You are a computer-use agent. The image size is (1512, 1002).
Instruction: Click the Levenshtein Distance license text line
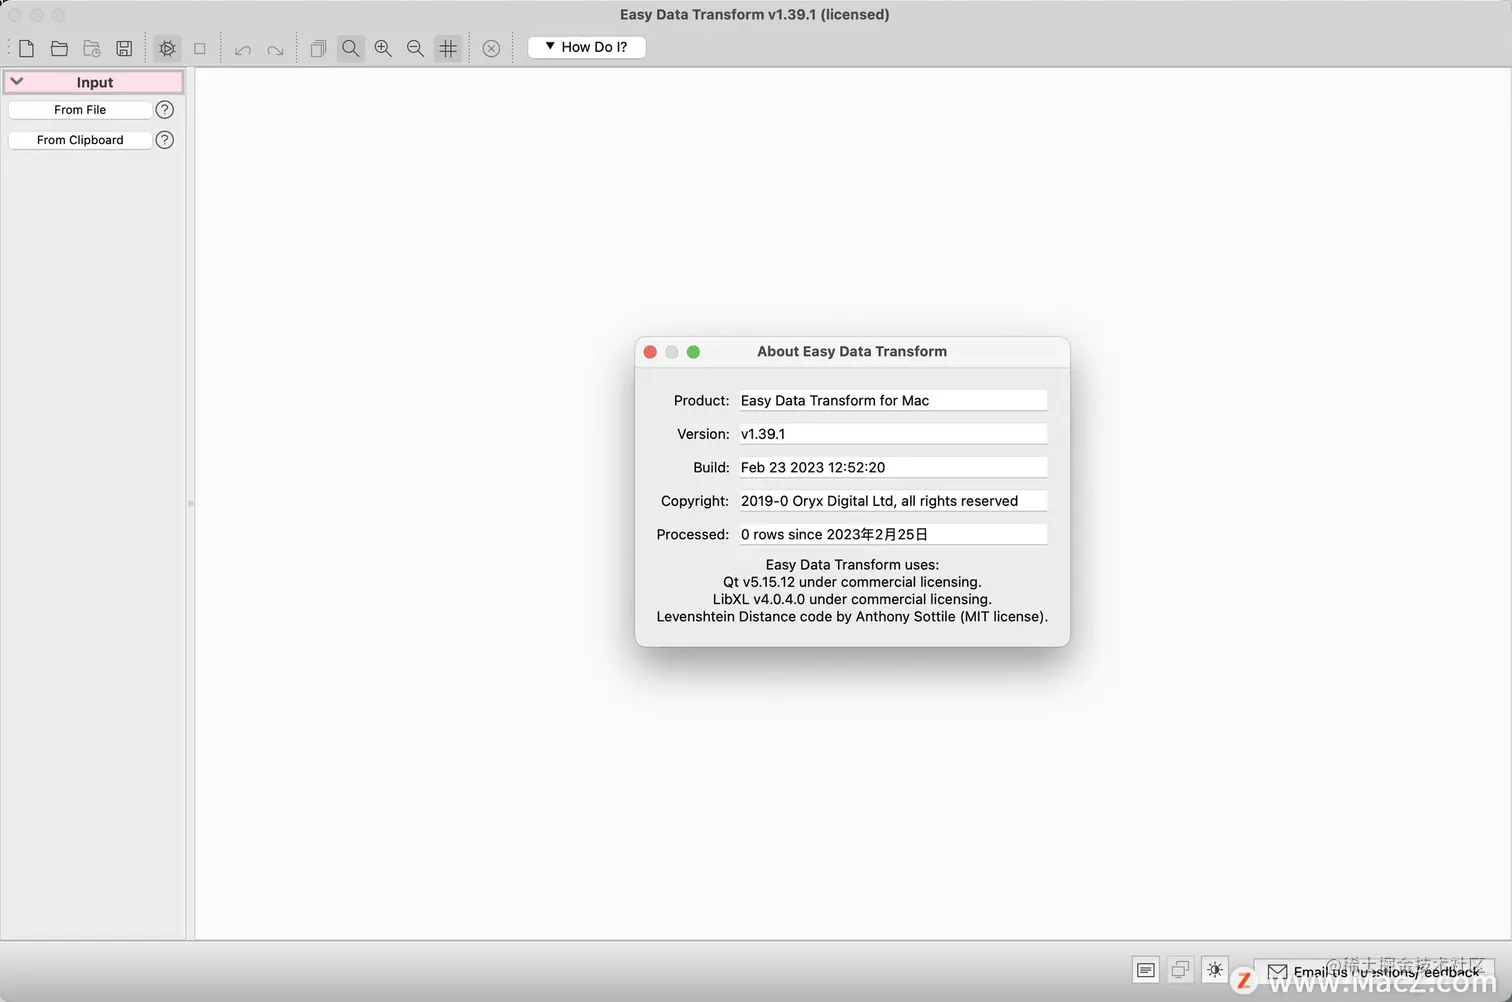852,617
